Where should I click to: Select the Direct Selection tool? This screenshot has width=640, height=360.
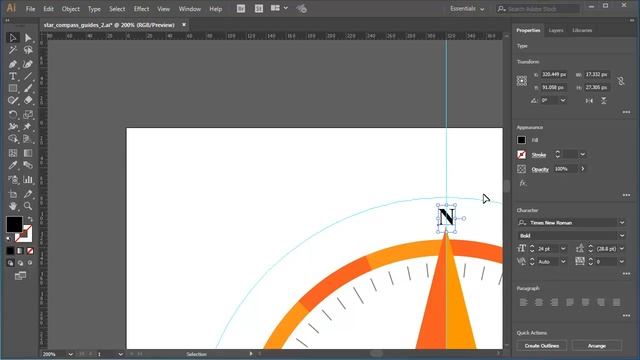tap(28, 38)
